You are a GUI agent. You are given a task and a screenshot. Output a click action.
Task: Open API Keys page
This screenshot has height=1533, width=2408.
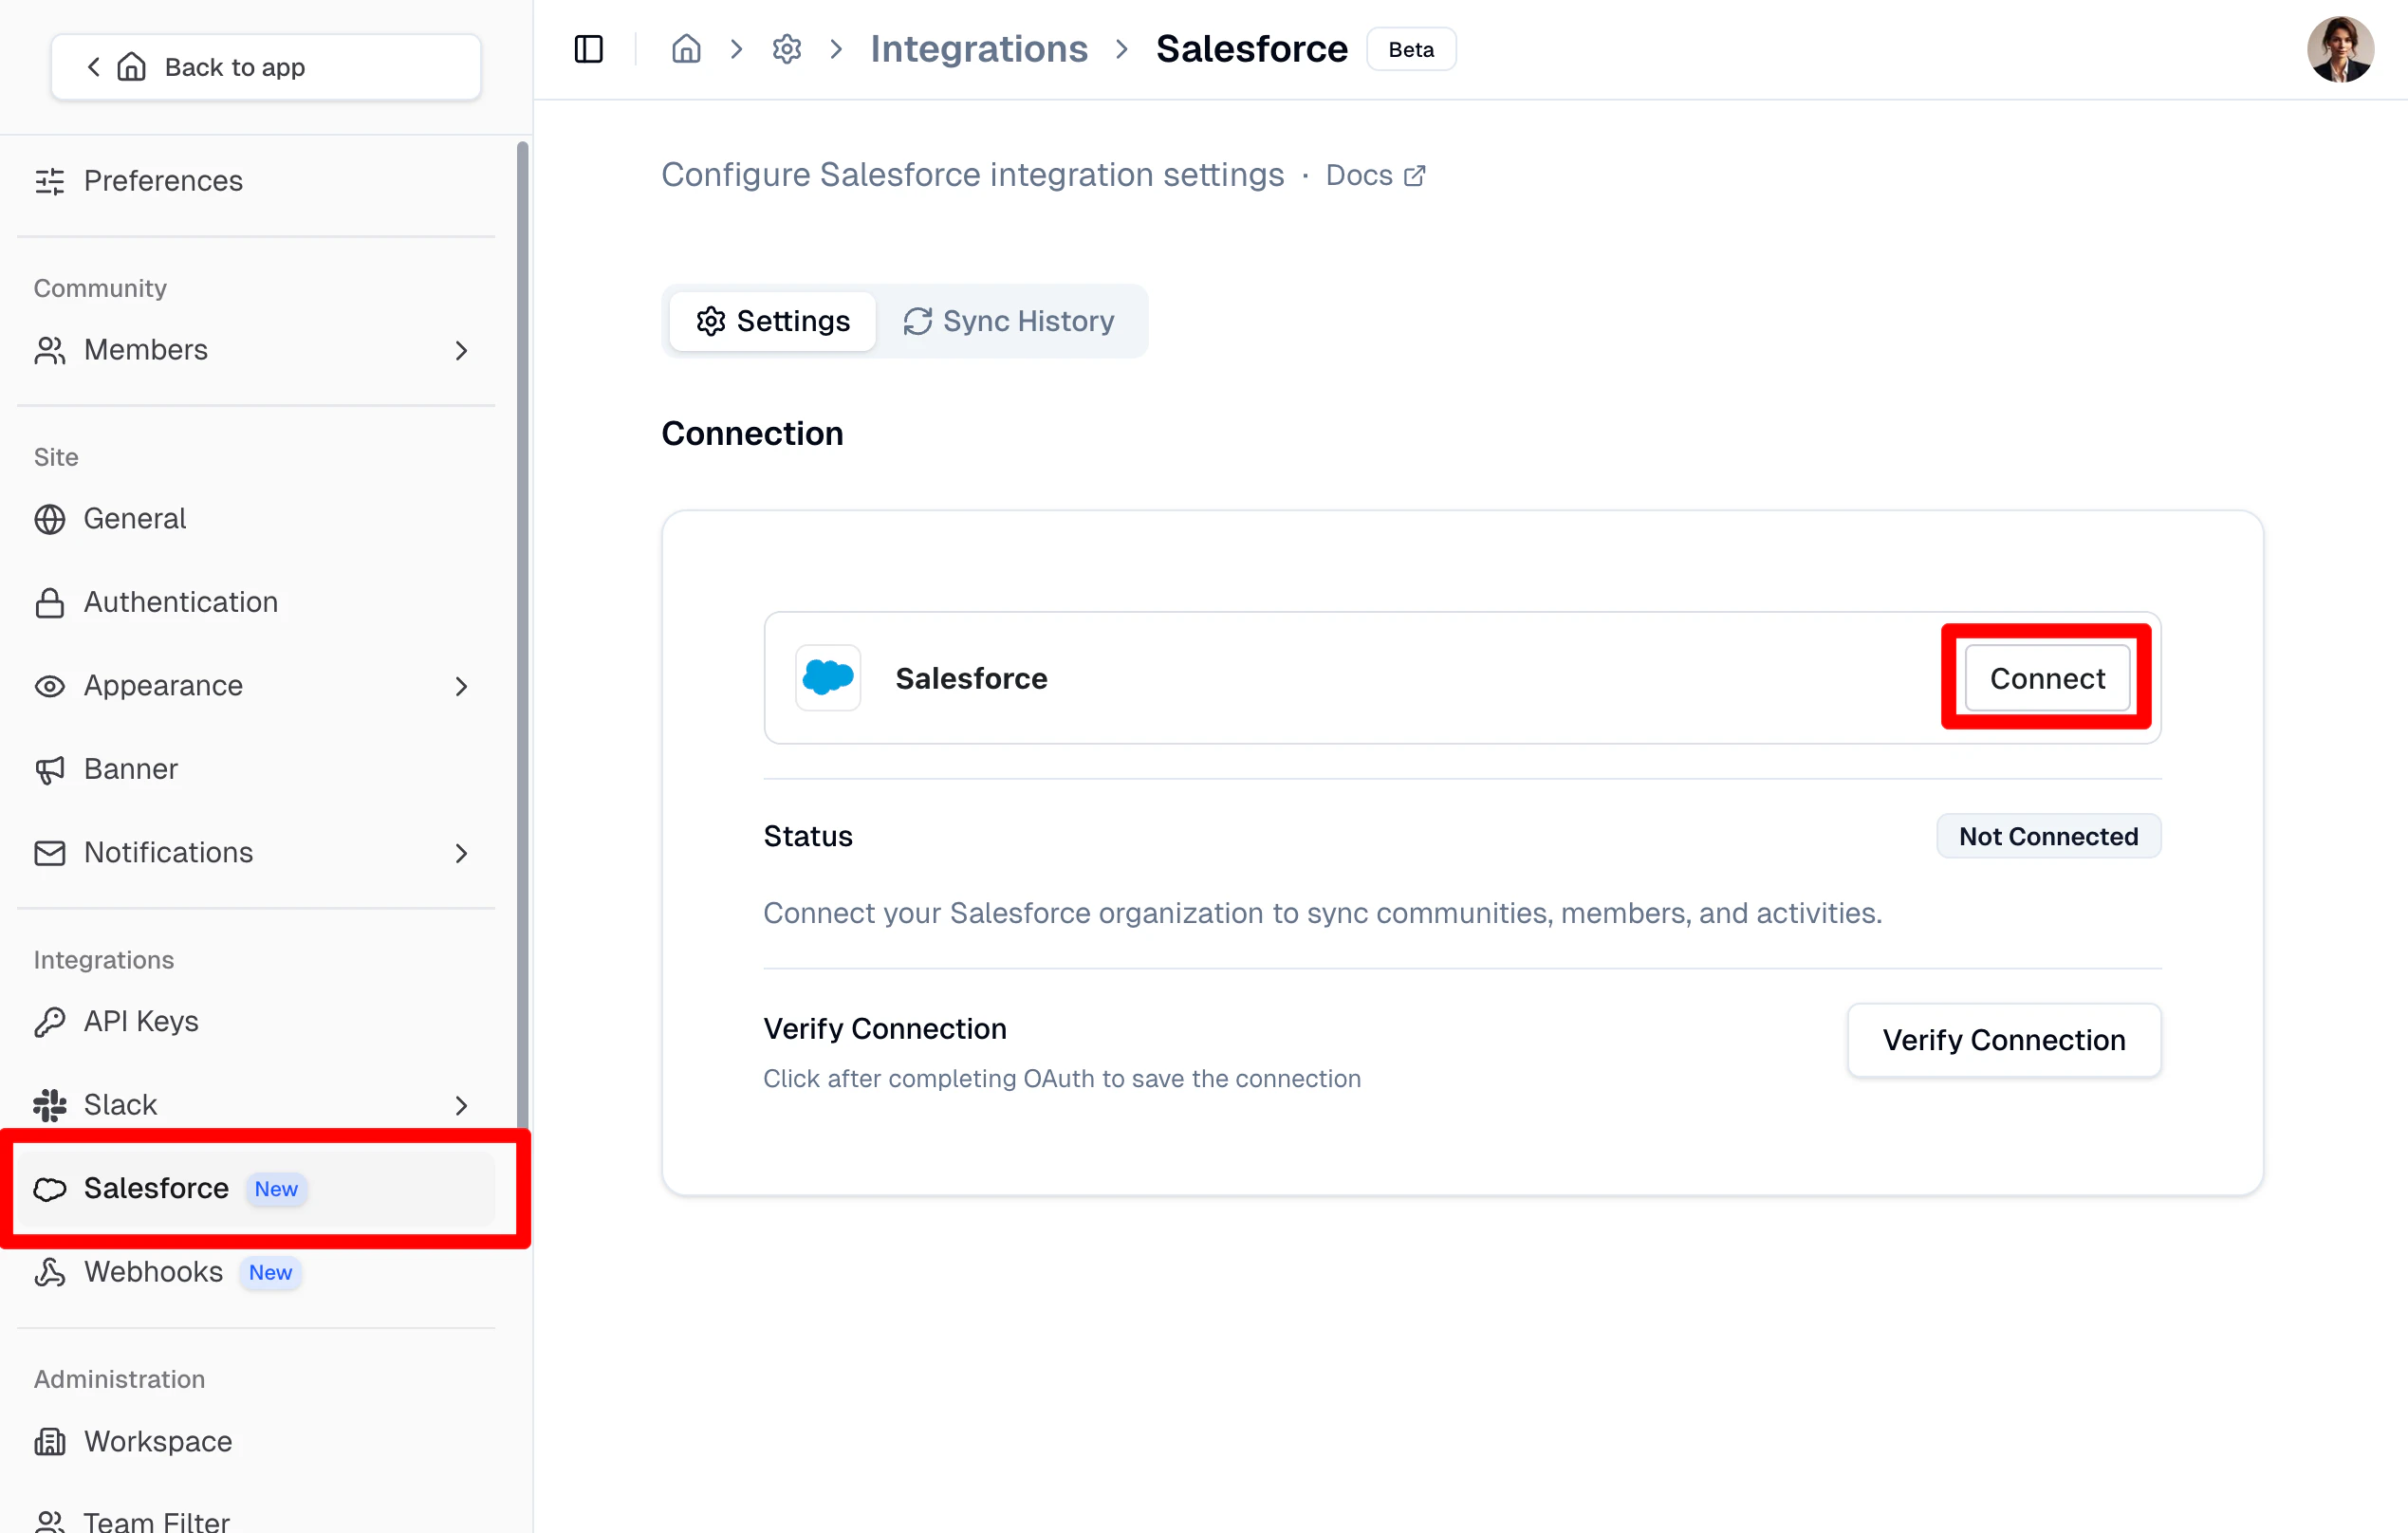tap(256, 1021)
